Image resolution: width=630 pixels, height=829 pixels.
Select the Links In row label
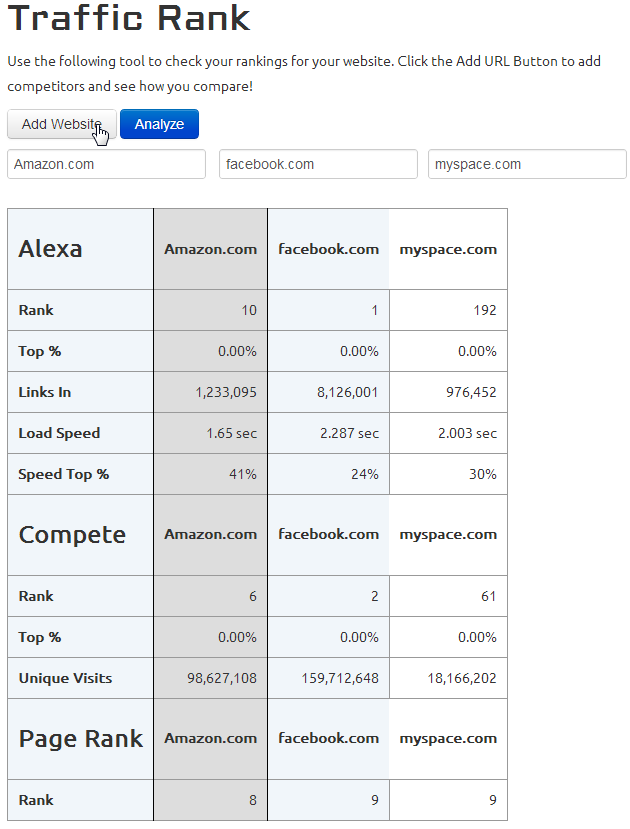[x=42, y=392]
